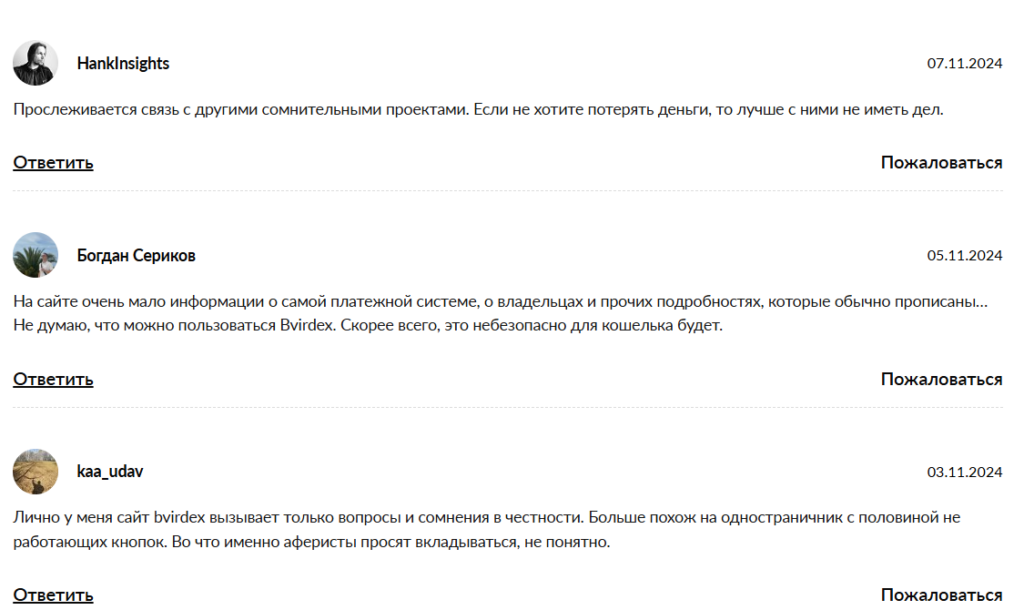The width and height of the screenshot is (1024, 610).
Task: Click the date 07.11.2024
Action: [x=964, y=63]
